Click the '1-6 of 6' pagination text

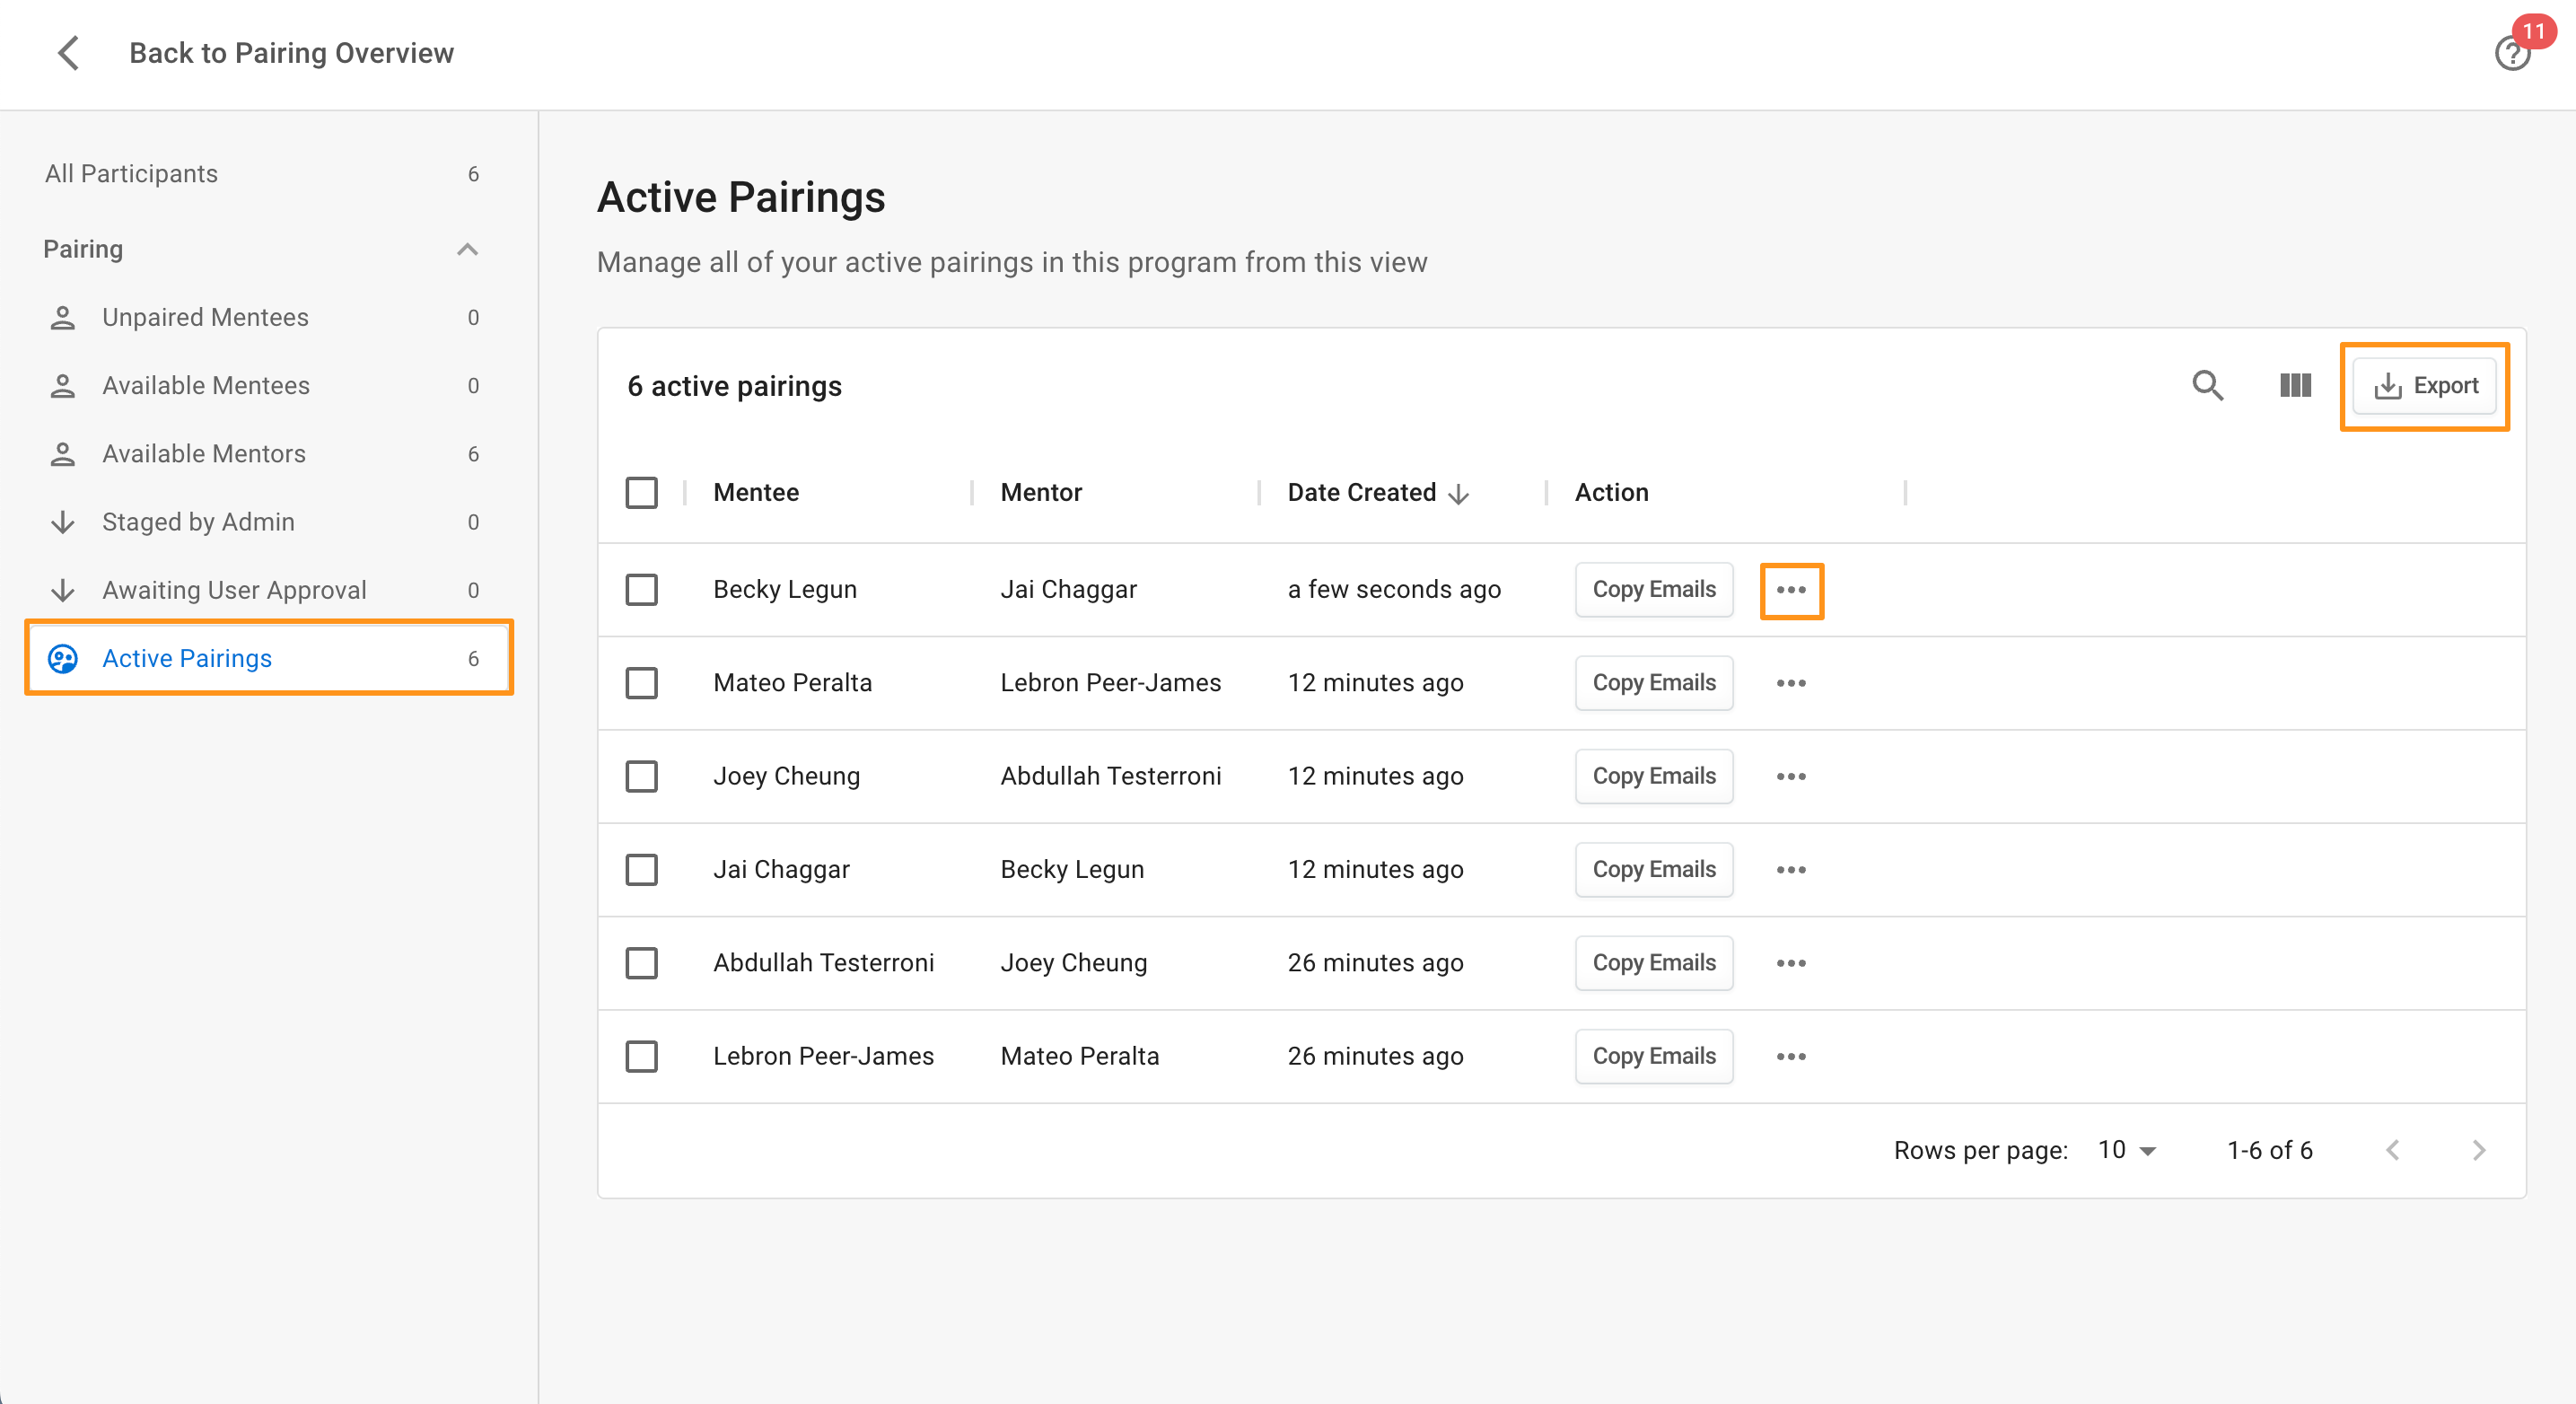(2269, 1150)
